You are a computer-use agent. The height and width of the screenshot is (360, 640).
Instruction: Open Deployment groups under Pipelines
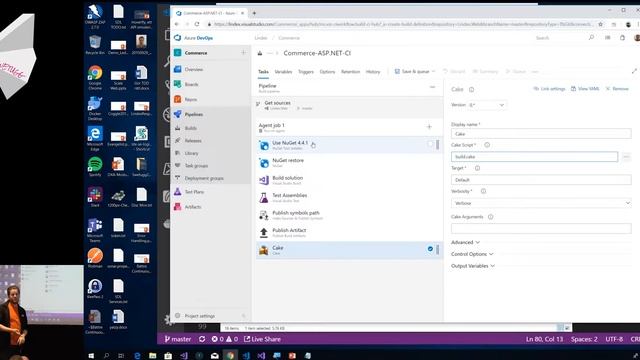(204, 179)
